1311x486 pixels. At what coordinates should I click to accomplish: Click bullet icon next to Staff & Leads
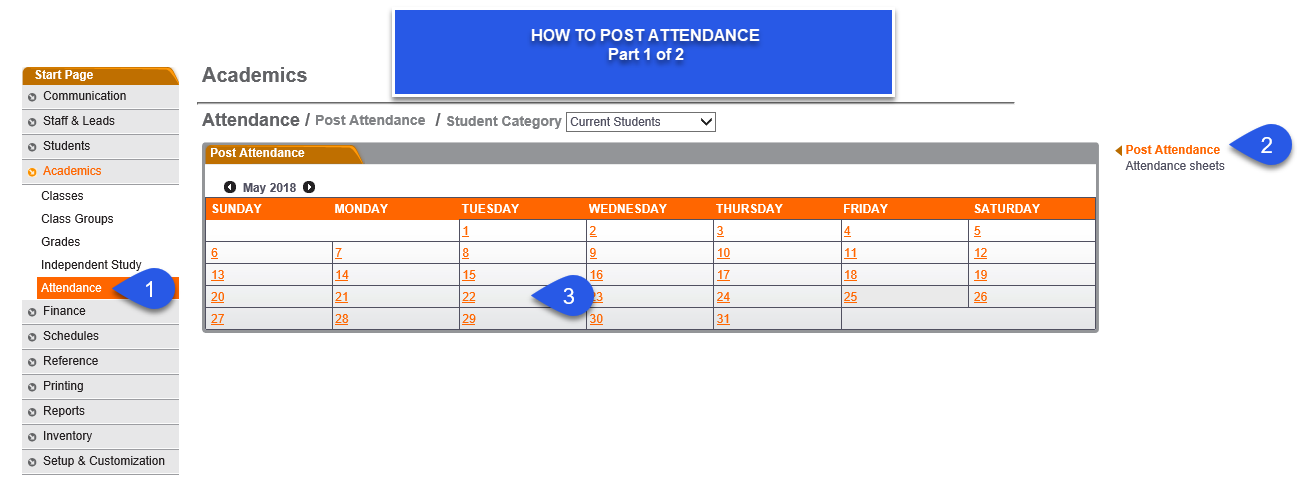33,122
